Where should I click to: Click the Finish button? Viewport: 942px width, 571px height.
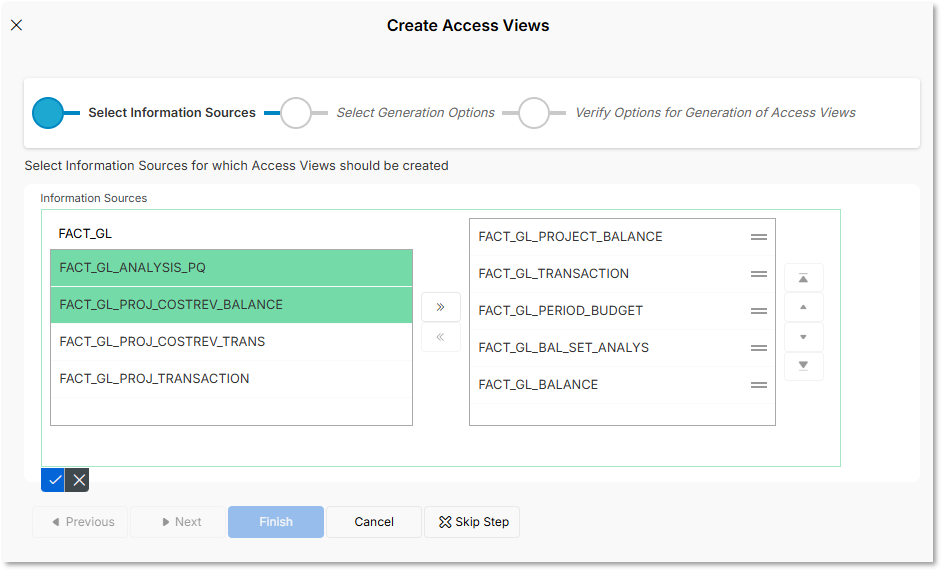click(276, 522)
